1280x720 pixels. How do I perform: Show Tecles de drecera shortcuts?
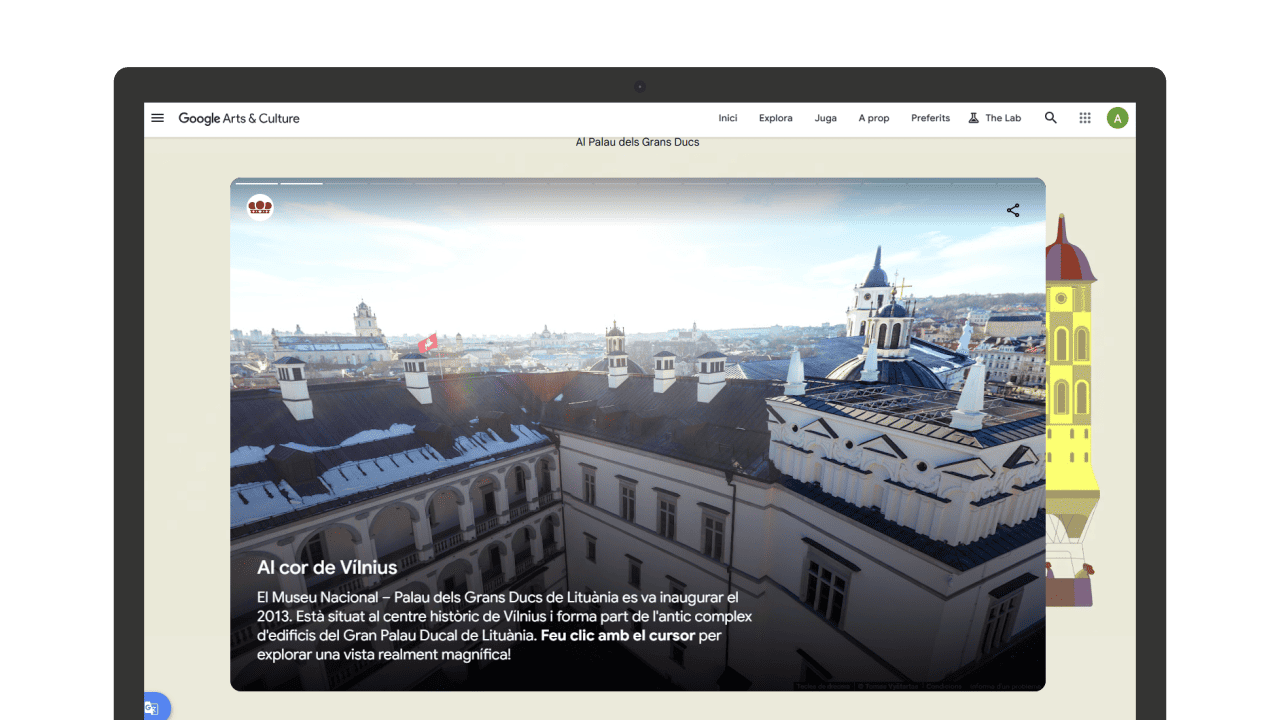(x=823, y=686)
